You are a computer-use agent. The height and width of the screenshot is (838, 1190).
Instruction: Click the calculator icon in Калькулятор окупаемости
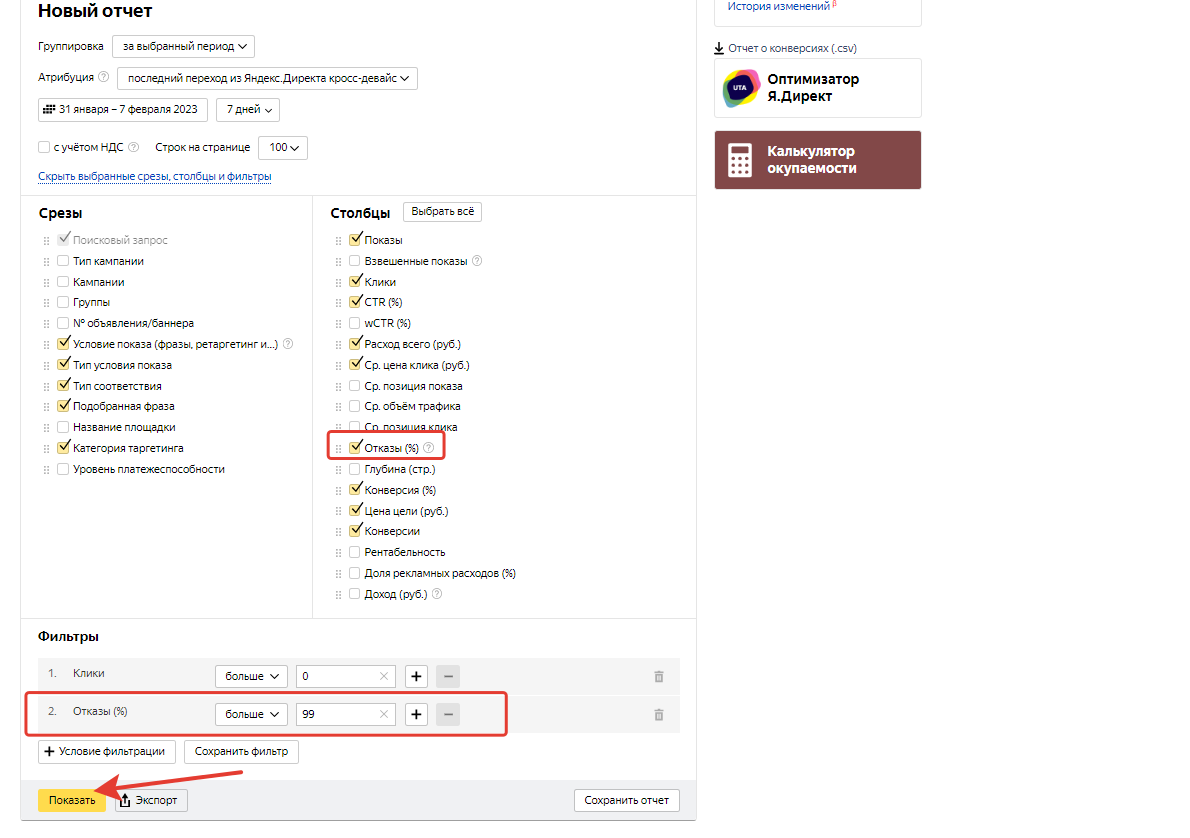740,160
